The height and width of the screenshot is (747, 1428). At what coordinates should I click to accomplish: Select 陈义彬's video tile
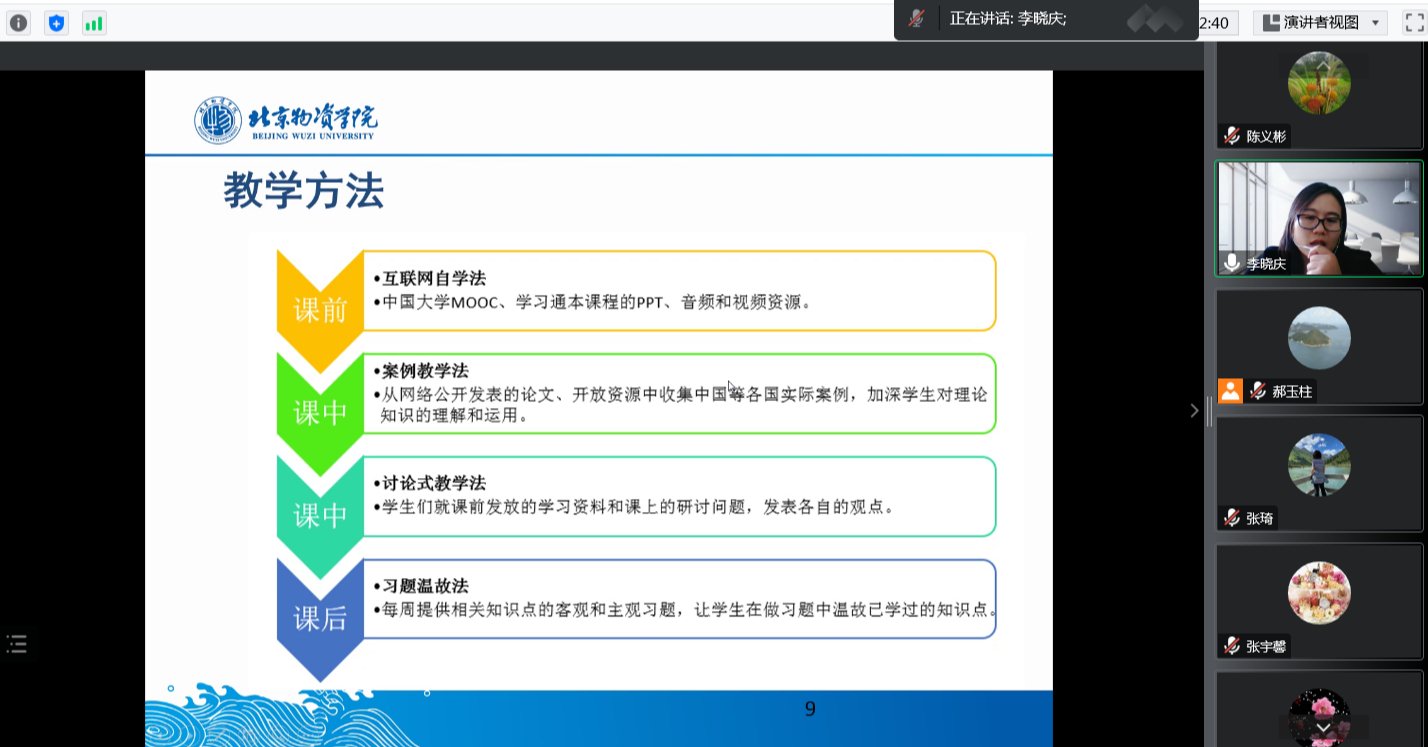tap(1319, 97)
